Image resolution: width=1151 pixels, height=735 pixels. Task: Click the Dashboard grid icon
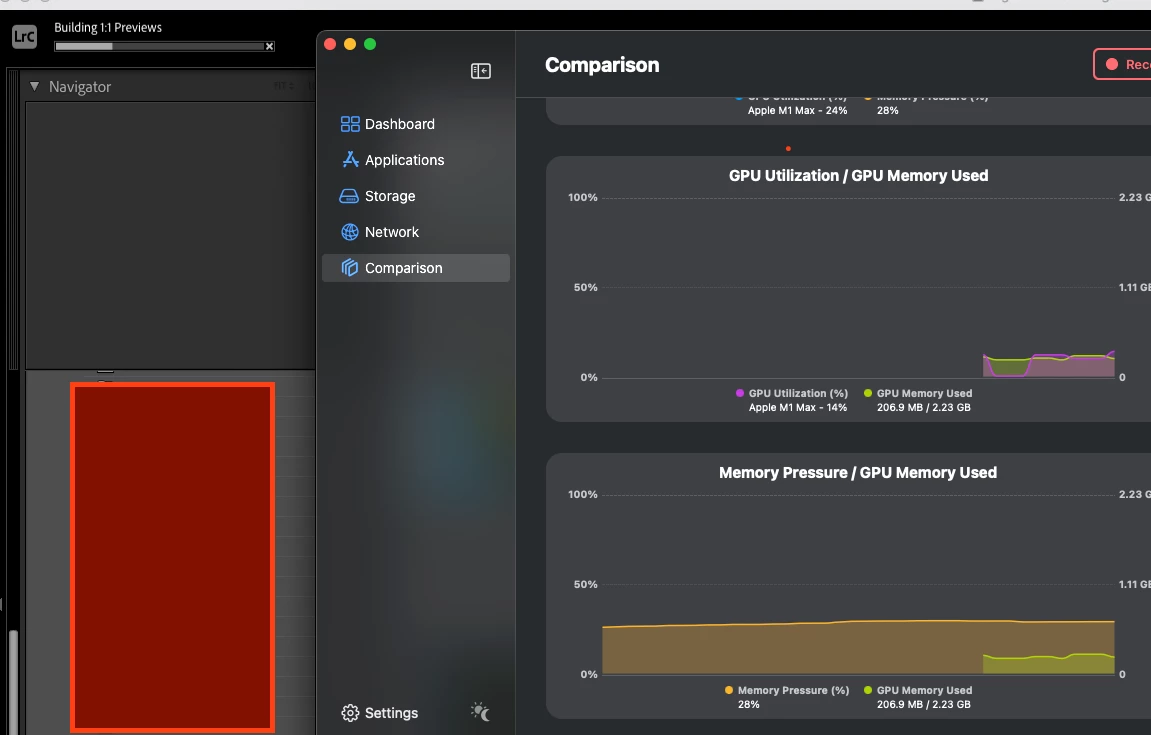click(350, 124)
